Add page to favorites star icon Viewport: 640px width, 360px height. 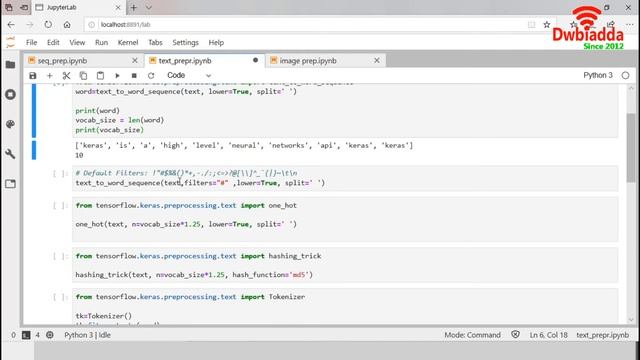(547, 25)
